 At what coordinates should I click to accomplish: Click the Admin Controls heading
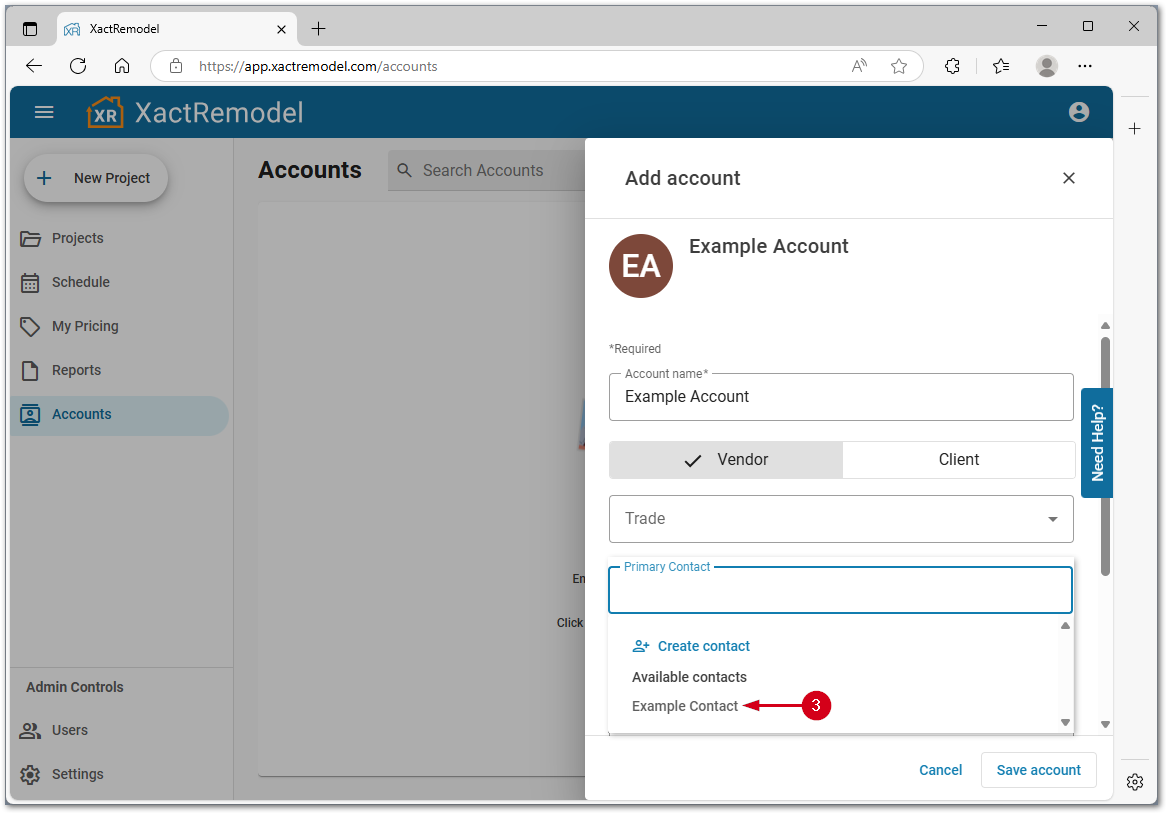coord(74,688)
